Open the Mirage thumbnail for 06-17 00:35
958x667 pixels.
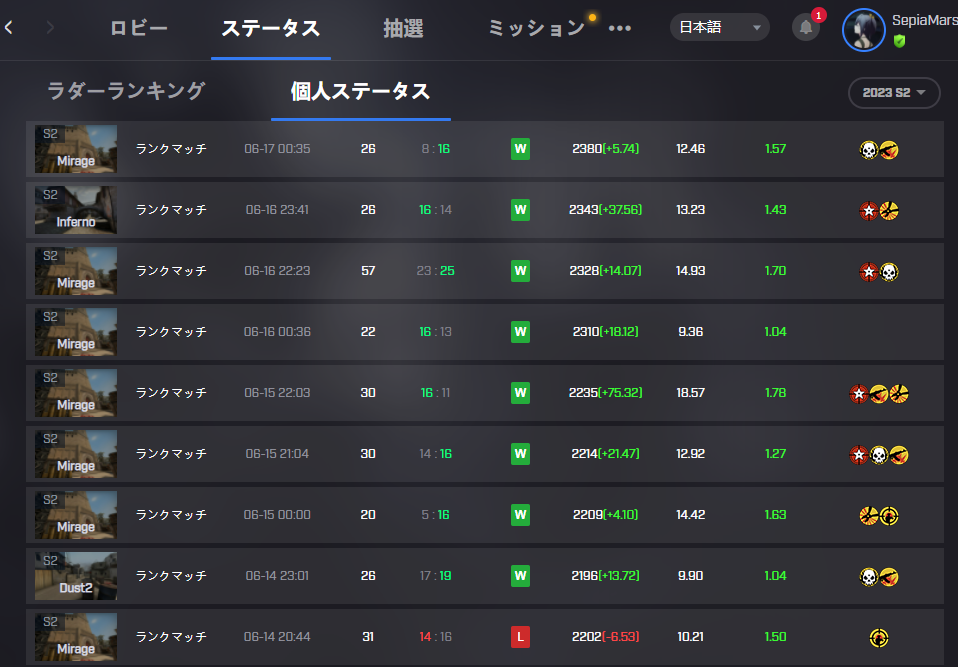pyautogui.click(x=76, y=149)
